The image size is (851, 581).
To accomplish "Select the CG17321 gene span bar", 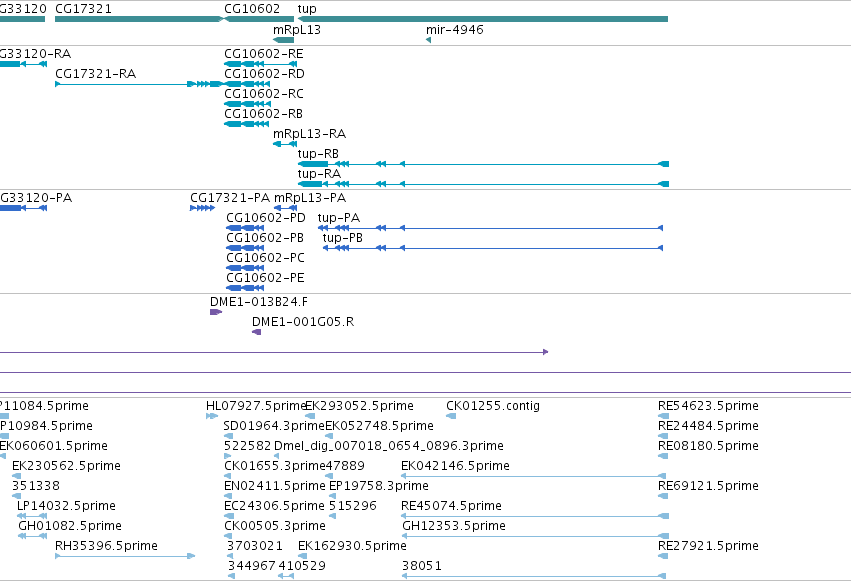I will (139, 19).
